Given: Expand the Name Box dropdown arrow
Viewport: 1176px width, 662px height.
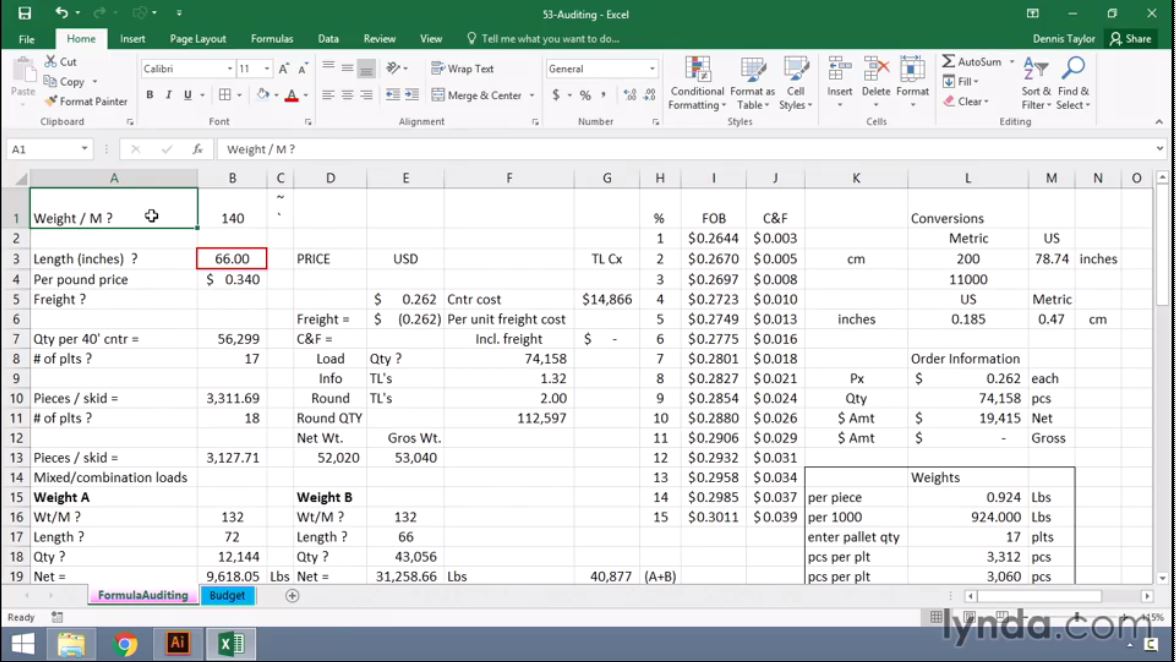Looking at the screenshot, I should [84, 148].
